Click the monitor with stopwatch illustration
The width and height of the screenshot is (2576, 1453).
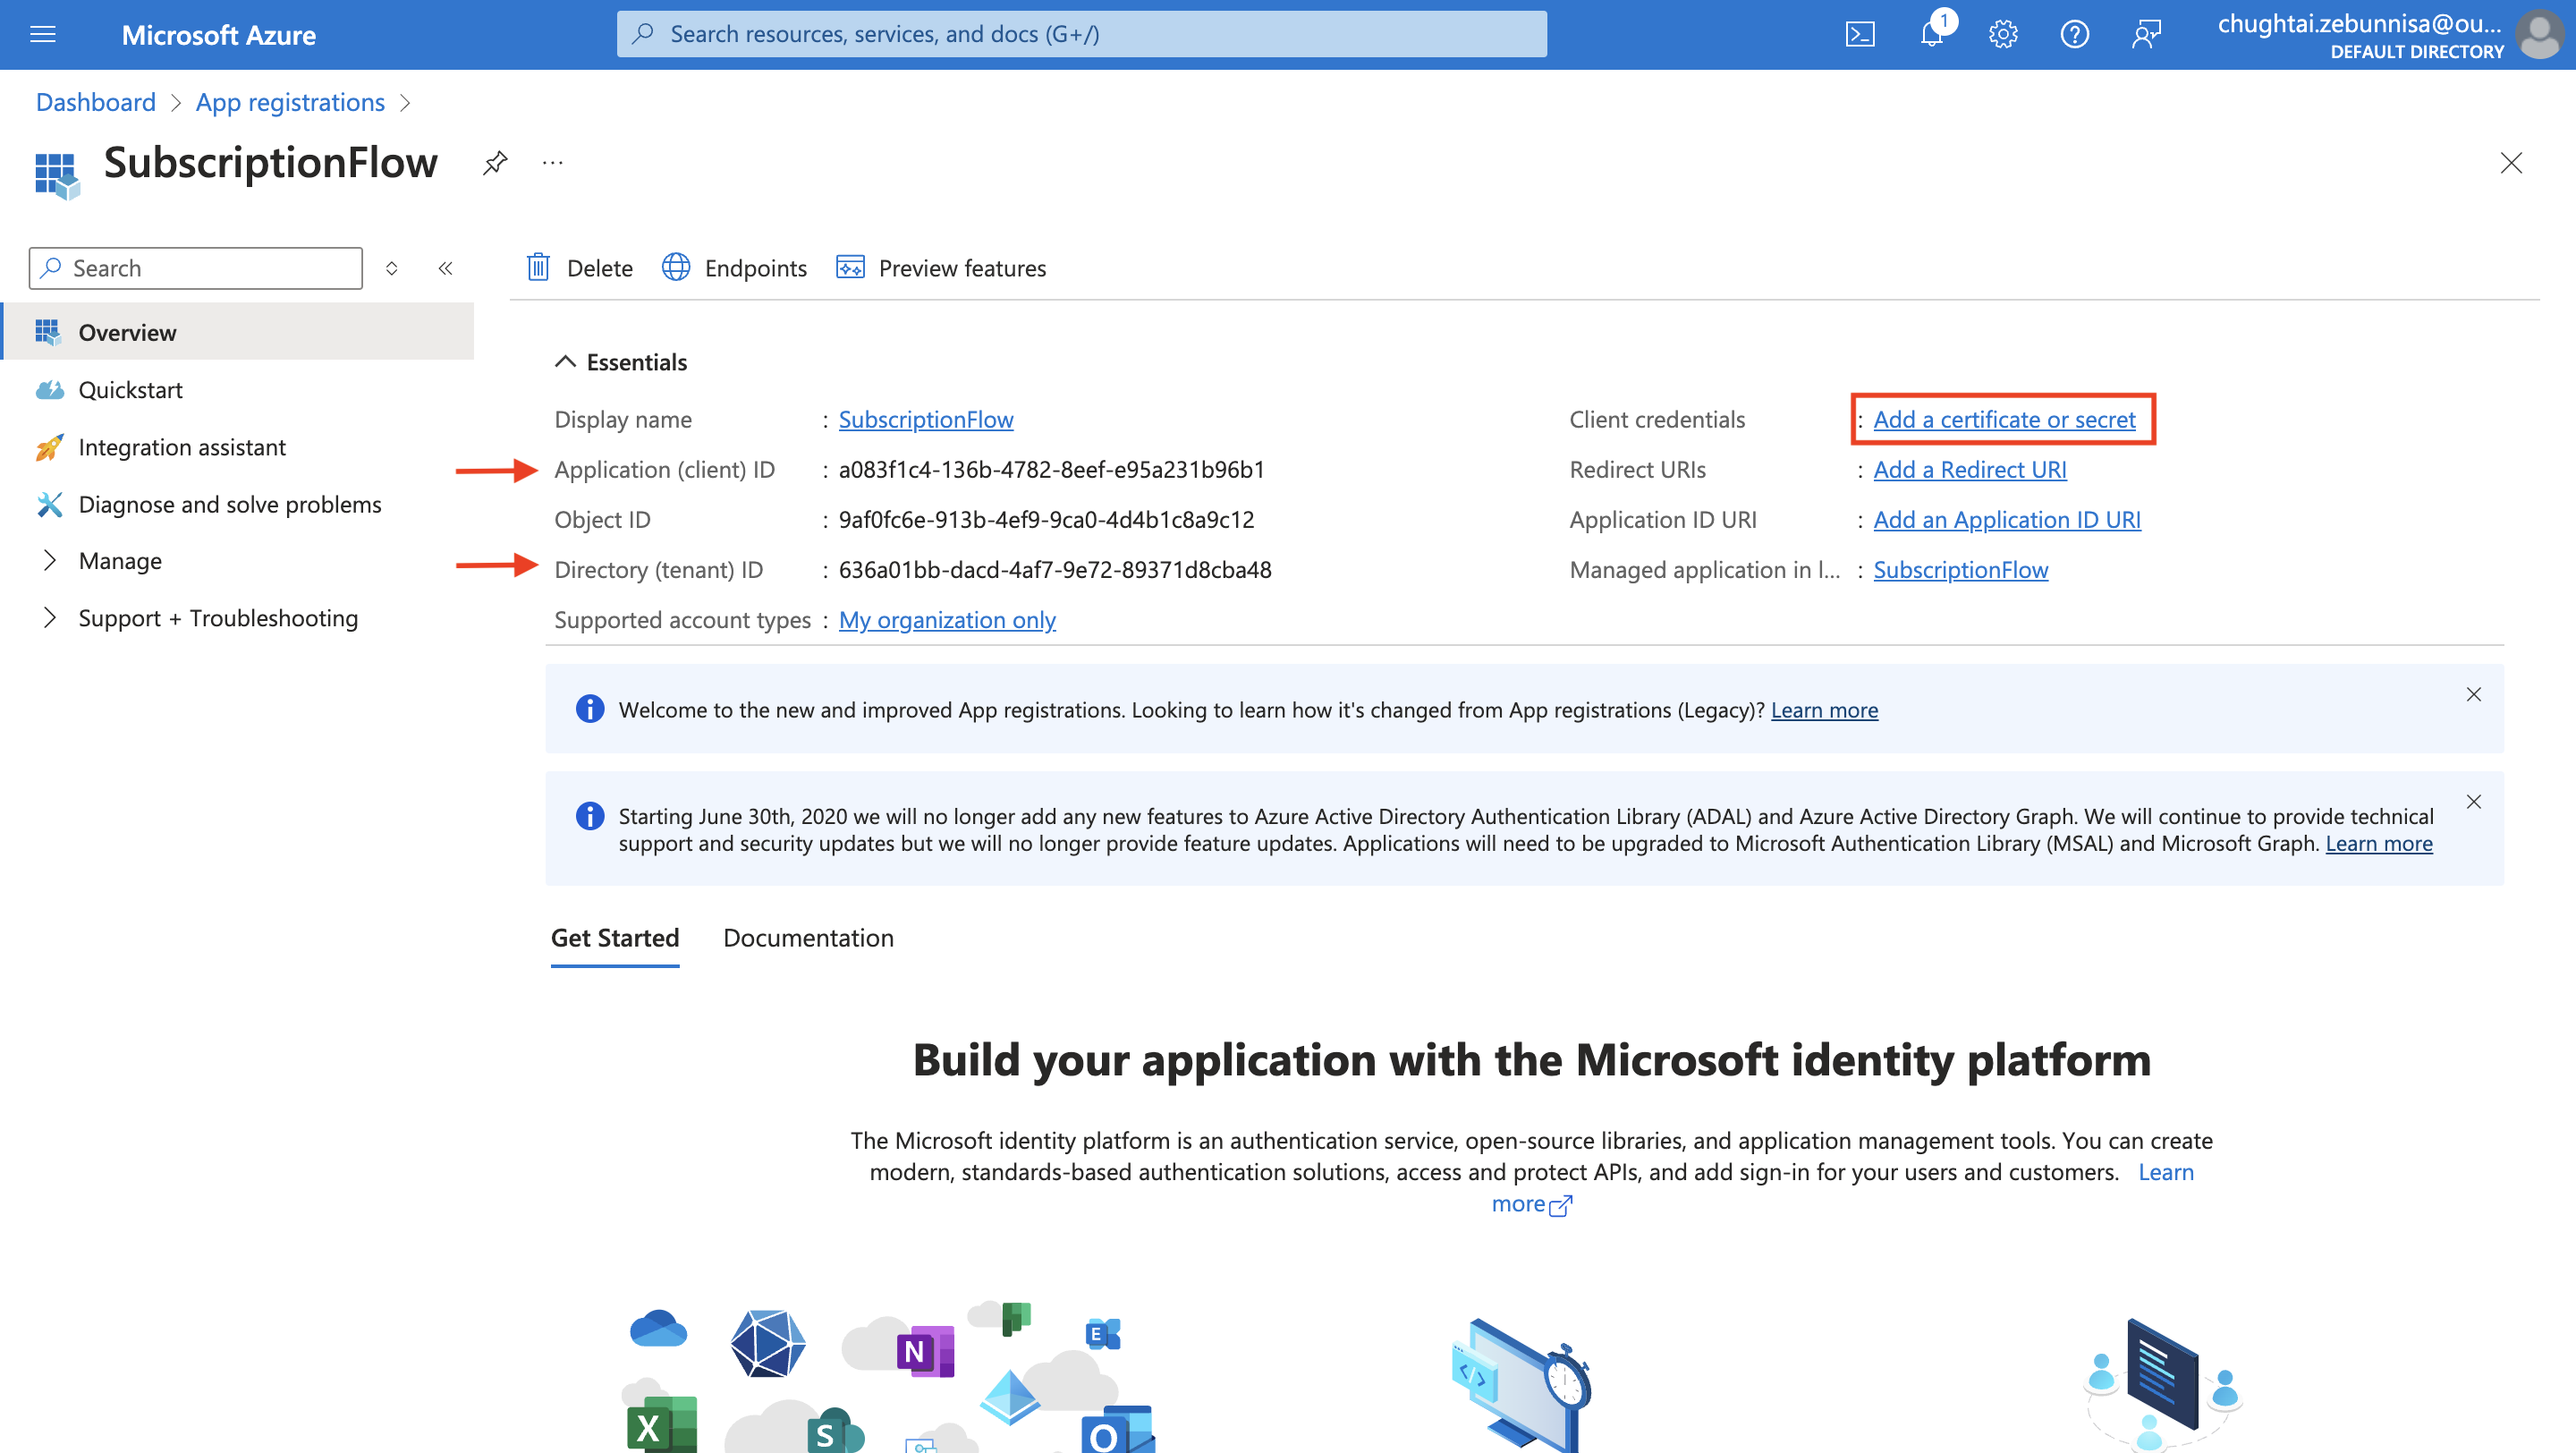point(1521,1384)
